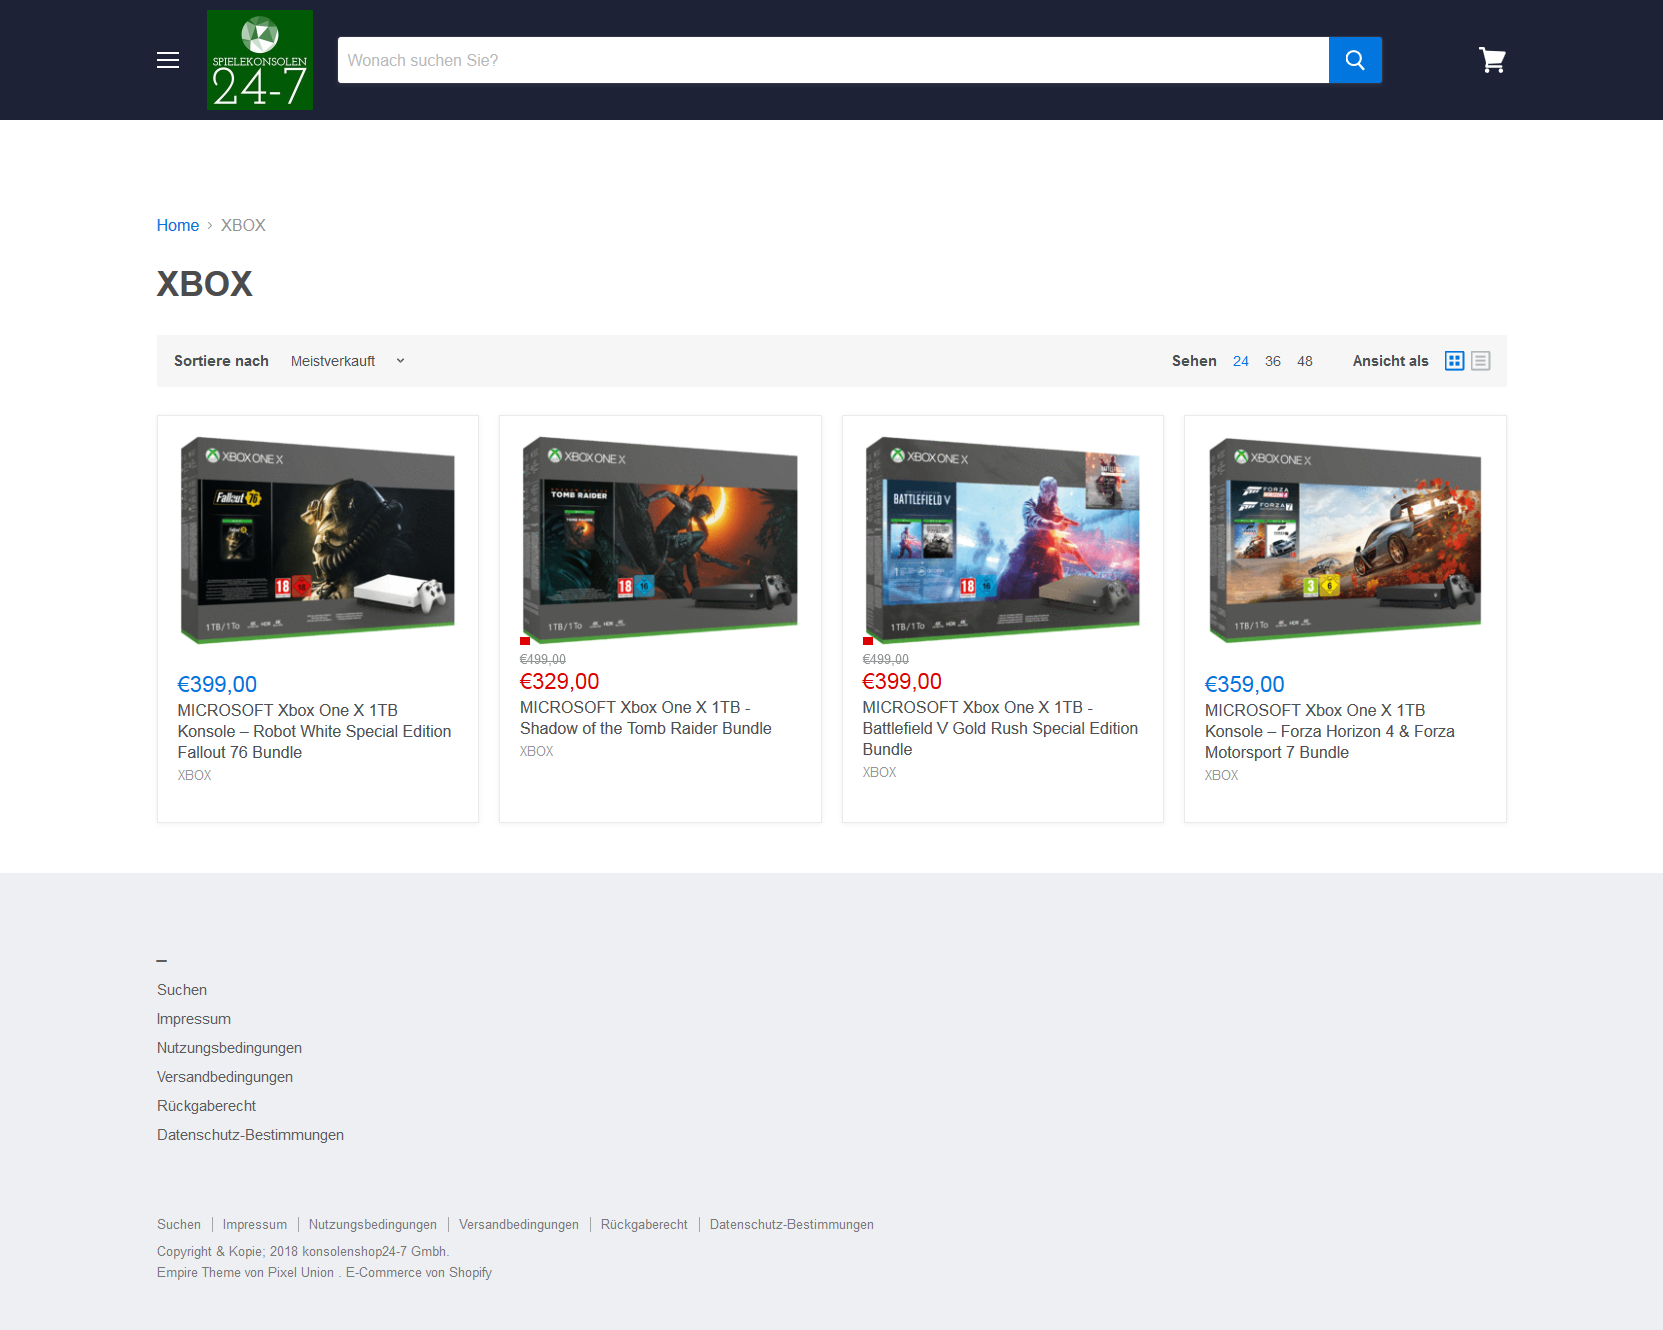The width and height of the screenshot is (1663, 1330).
Task: Click Suchen in bottom horizontal links
Action: coord(179,1225)
